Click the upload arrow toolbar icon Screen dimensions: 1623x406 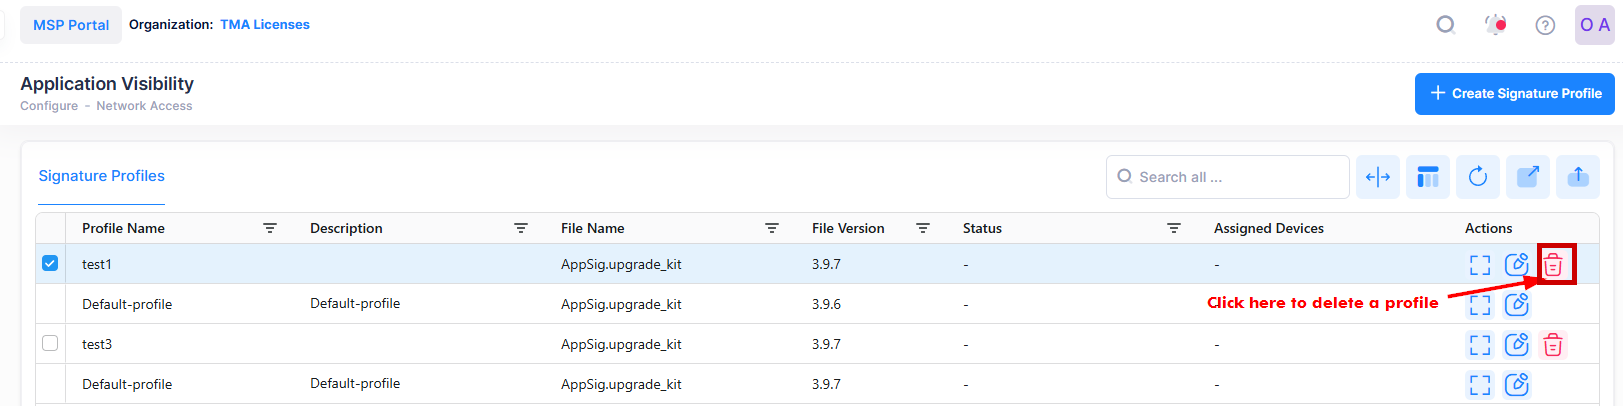[x=1578, y=177]
